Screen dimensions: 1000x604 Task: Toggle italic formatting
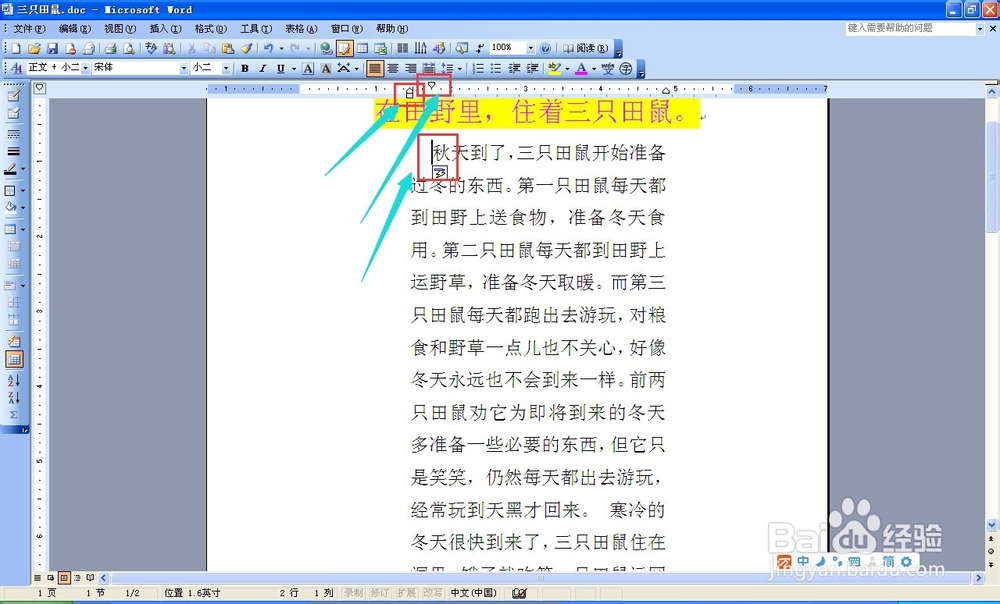262,68
